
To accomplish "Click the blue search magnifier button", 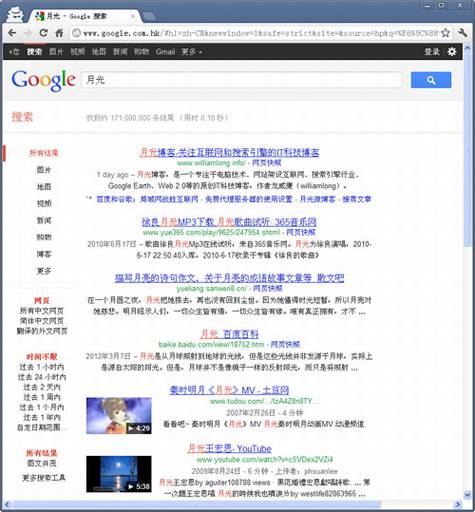I will [x=431, y=80].
